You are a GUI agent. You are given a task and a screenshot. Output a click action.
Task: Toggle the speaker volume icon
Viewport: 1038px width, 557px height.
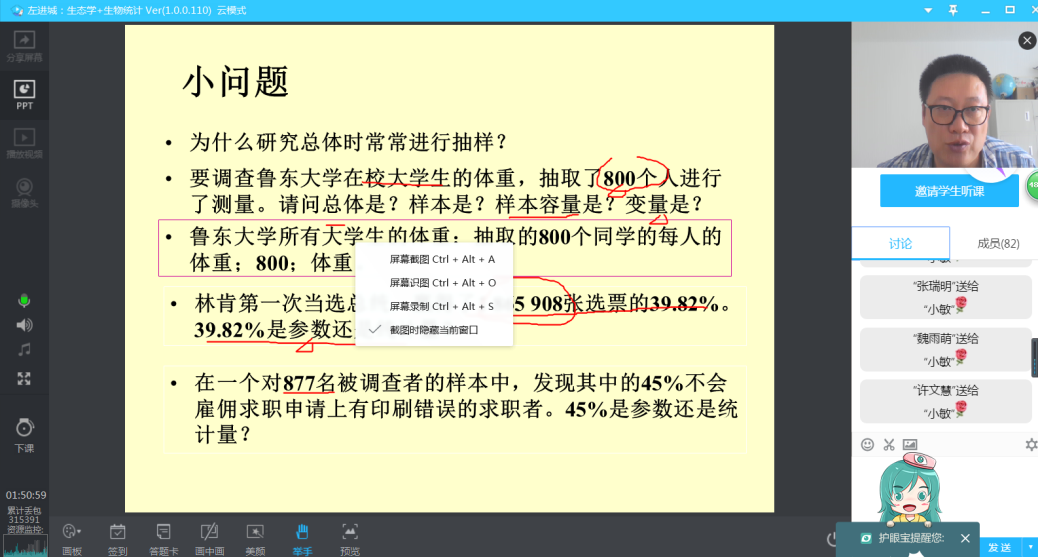click(x=24, y=325)
